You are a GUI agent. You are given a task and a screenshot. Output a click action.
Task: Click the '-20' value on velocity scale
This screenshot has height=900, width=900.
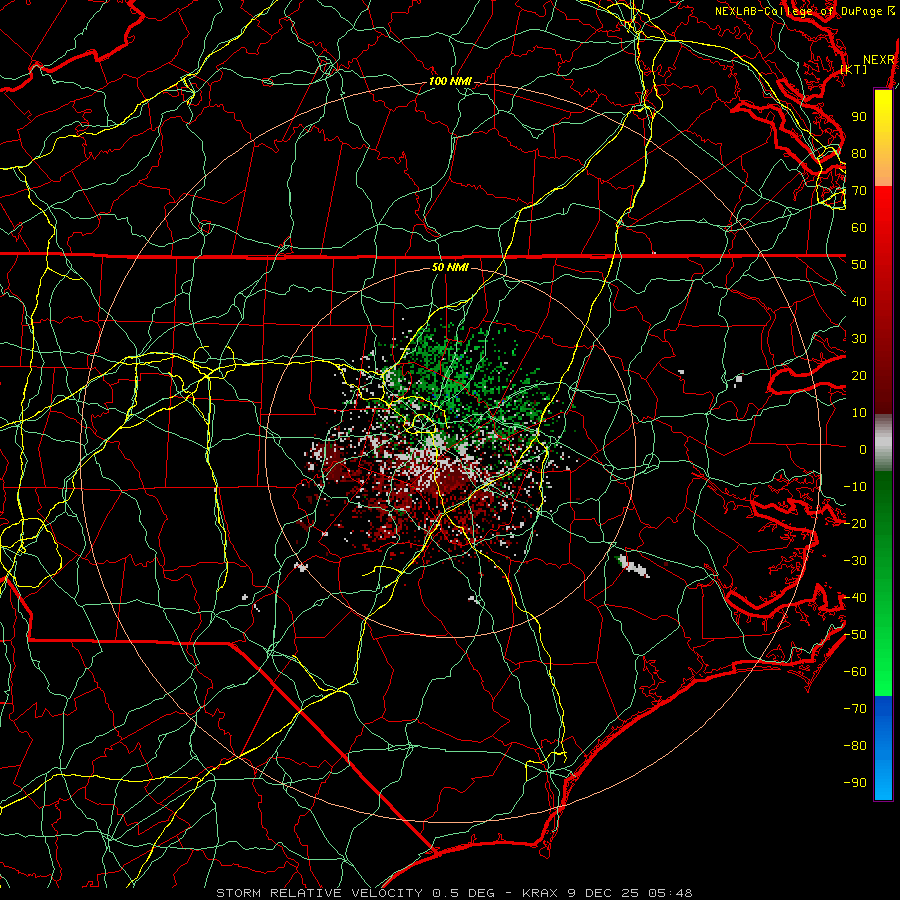pyautogui.click(x=855, y=523)
